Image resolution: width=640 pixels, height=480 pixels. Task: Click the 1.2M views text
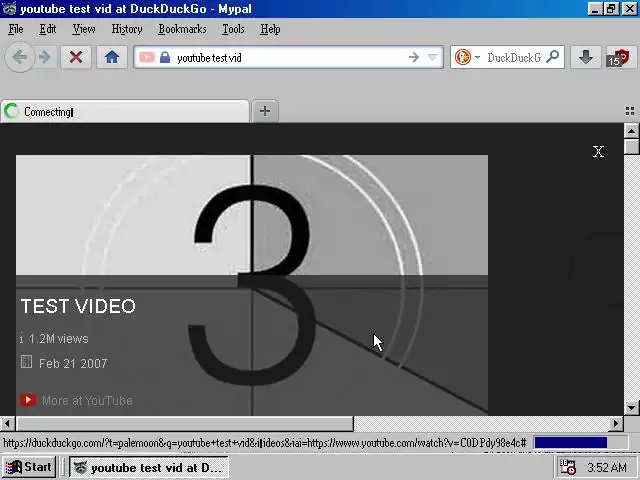(58, 339)
